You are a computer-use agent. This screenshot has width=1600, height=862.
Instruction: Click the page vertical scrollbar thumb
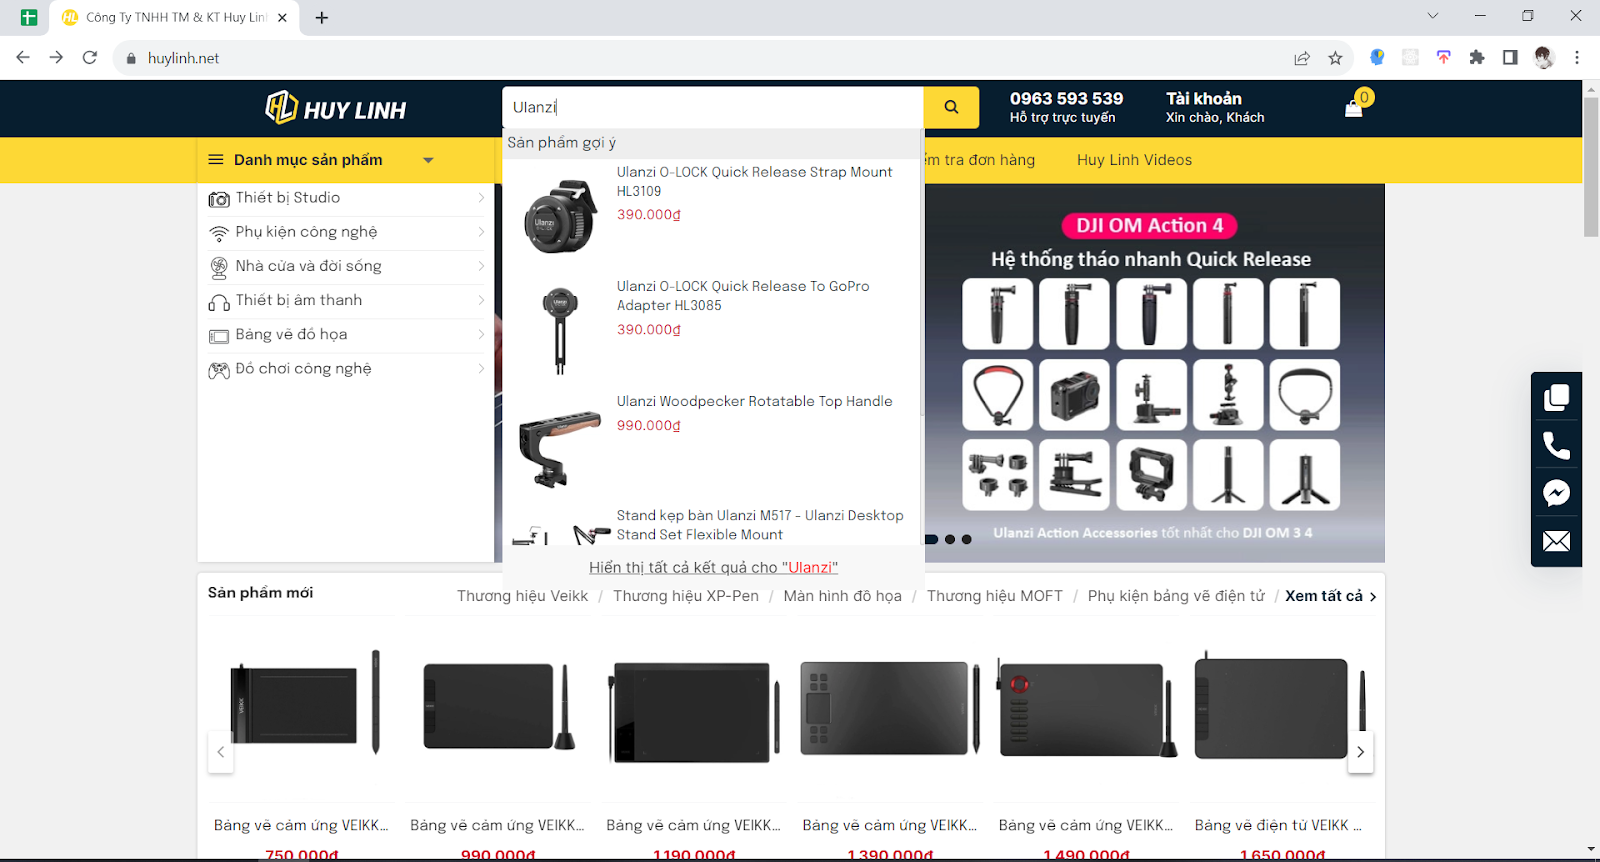click(1591, 167)
